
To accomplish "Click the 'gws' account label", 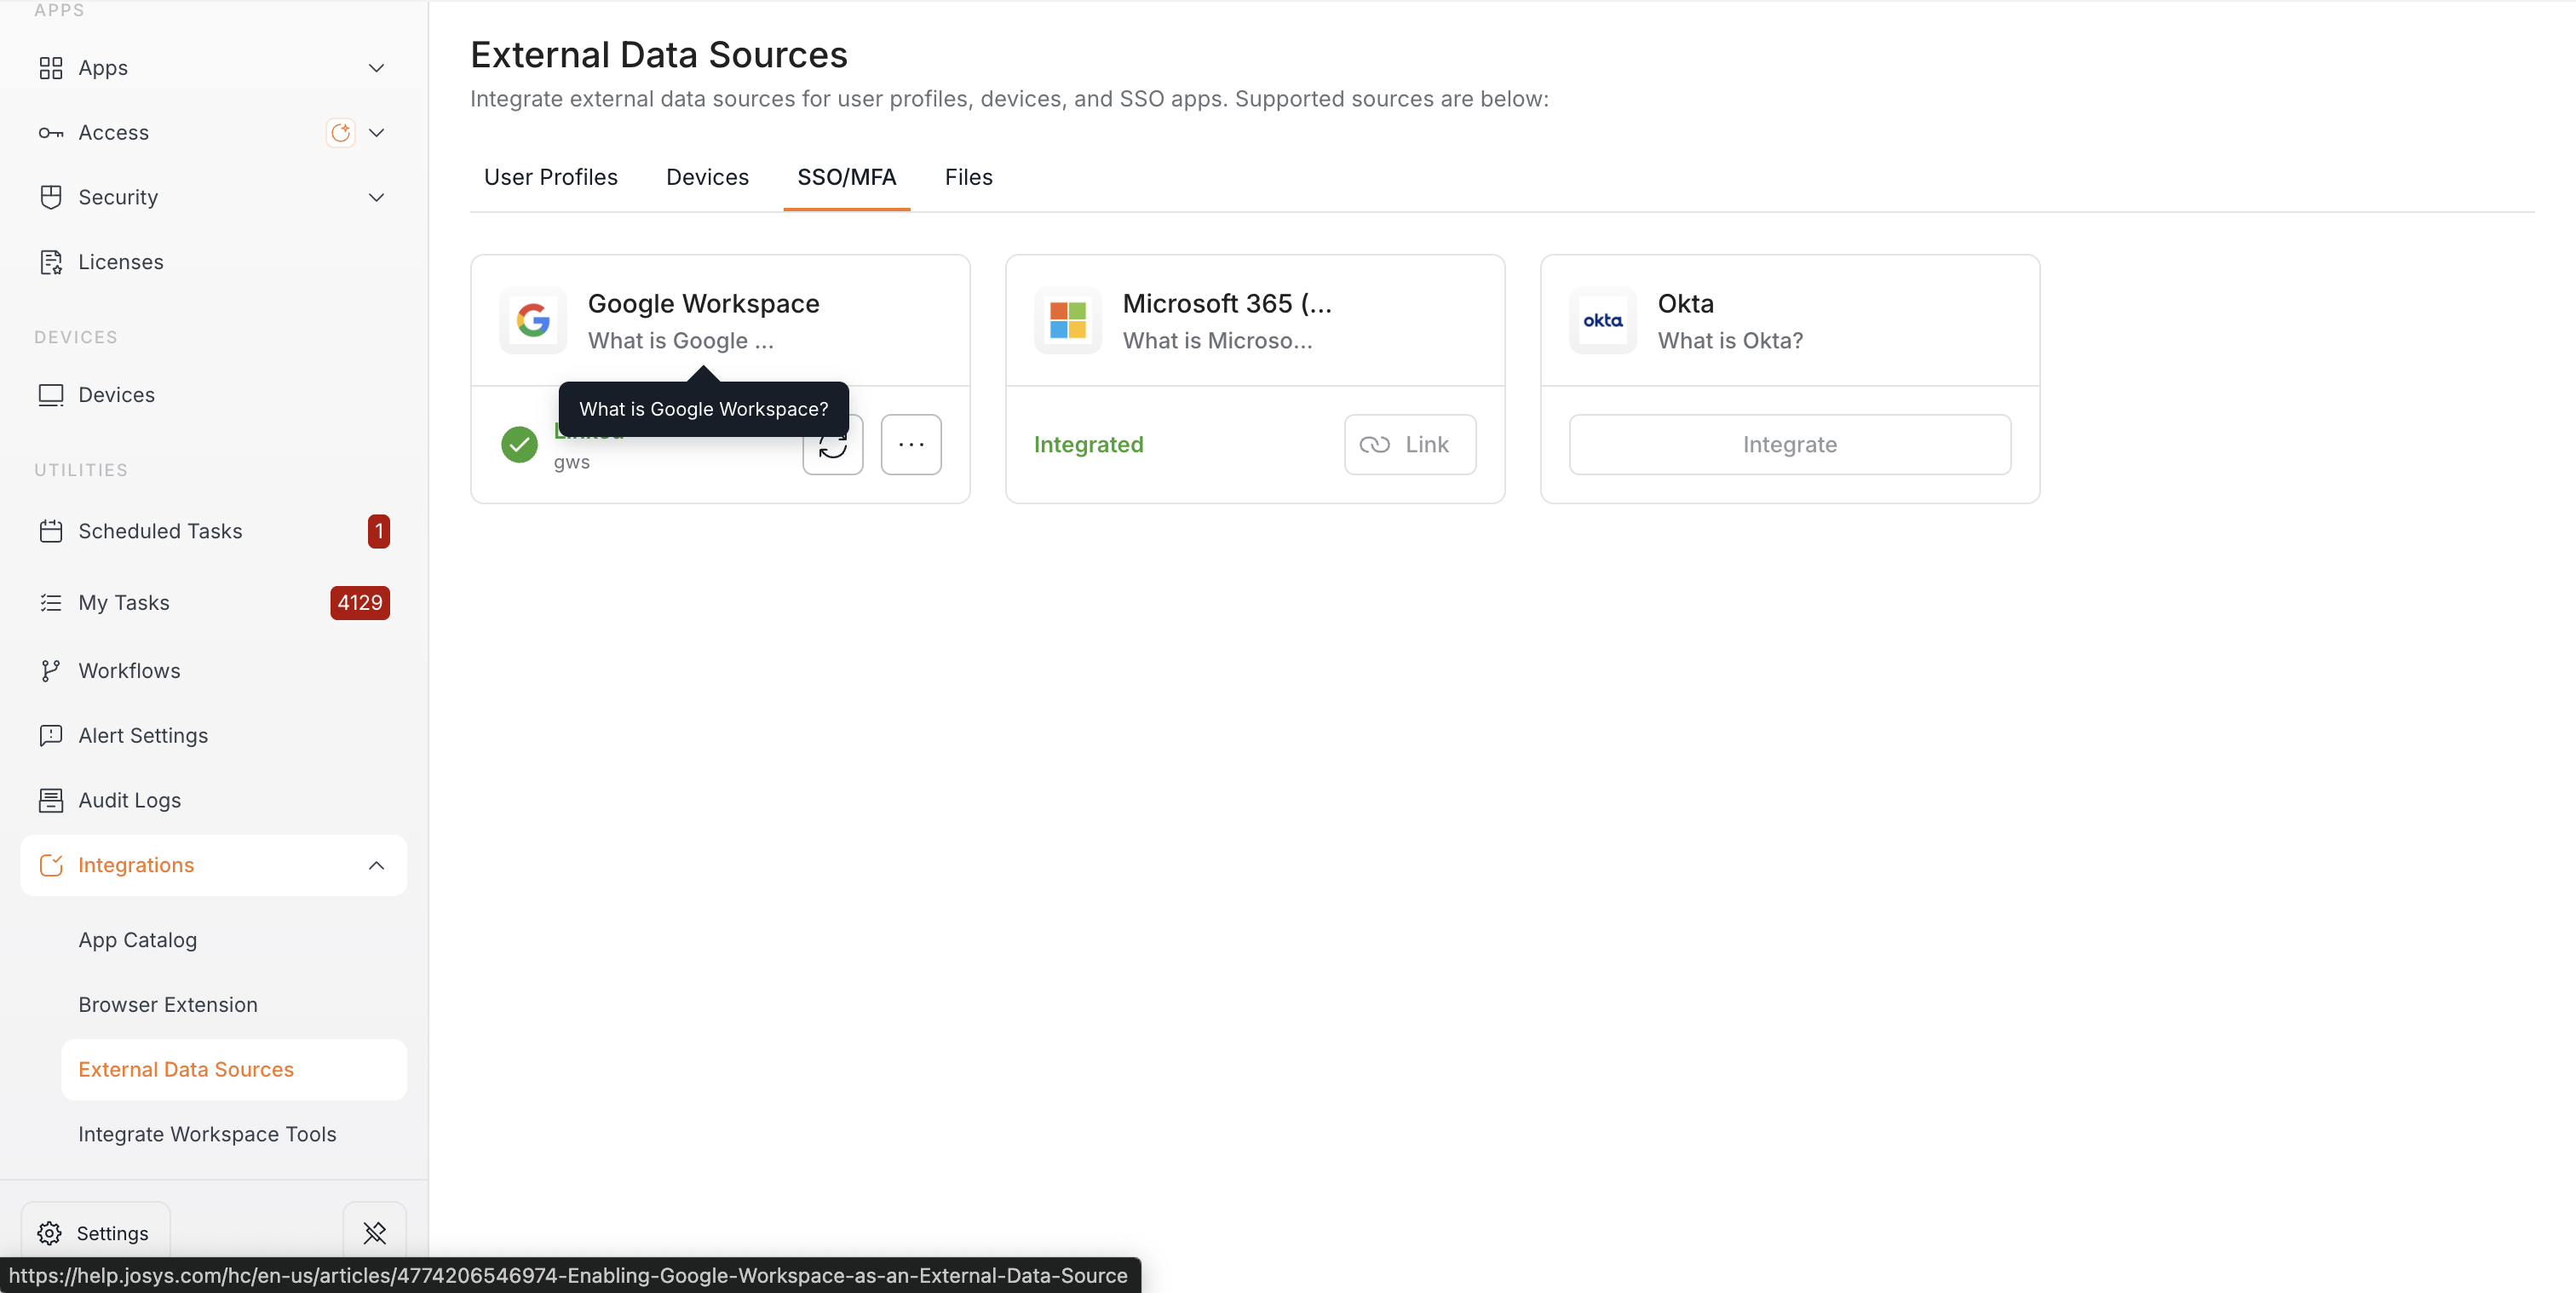I will pos(572,462).
